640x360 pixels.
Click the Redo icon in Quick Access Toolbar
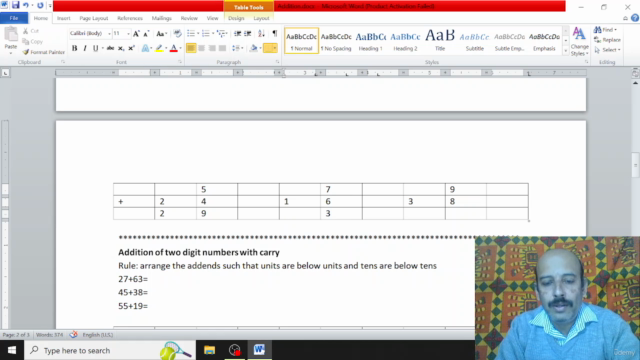40,5
